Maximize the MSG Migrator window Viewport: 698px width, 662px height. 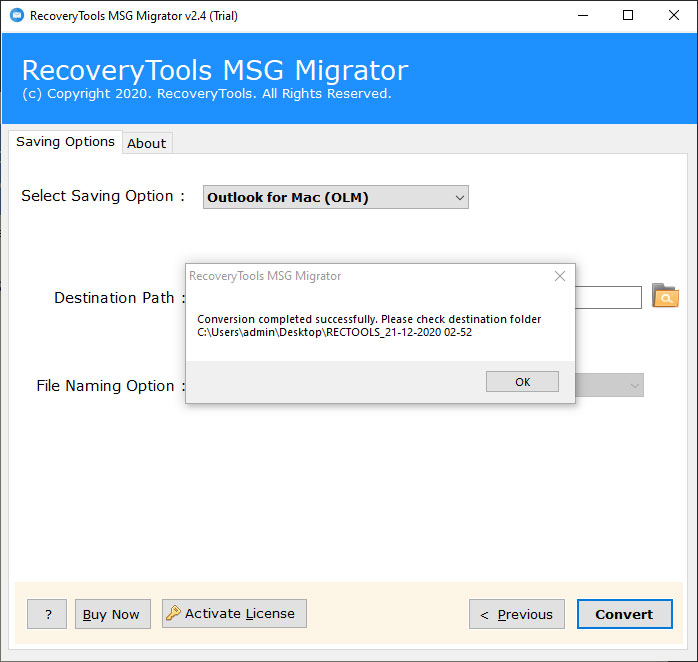(x=628, y=16)
